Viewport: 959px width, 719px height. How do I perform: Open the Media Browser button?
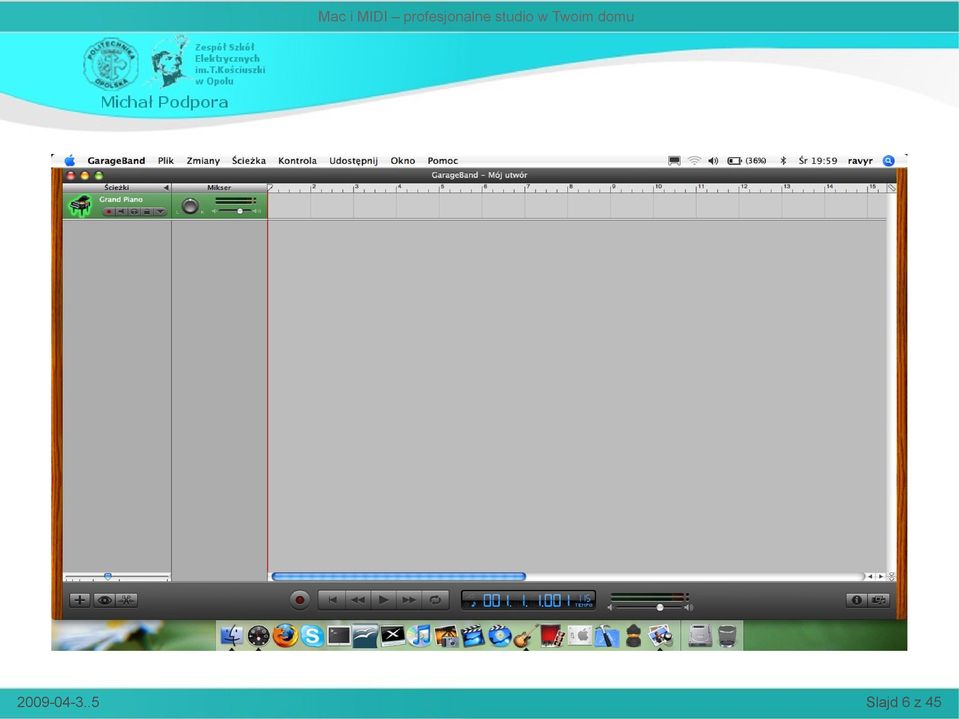(879, 600)
